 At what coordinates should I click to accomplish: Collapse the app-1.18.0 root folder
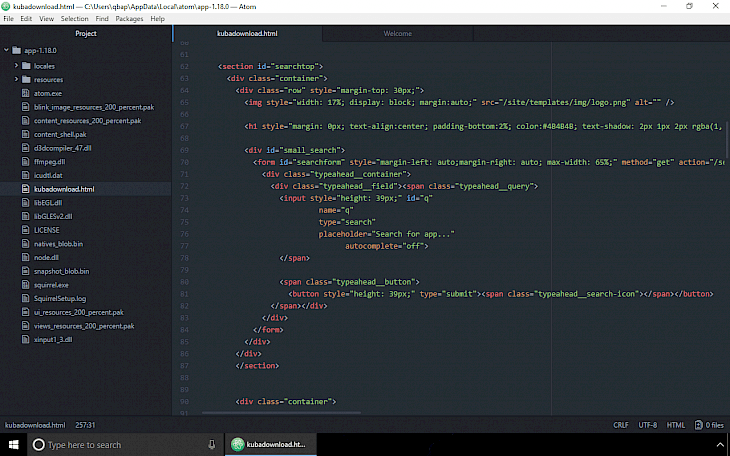pos(6,50)
